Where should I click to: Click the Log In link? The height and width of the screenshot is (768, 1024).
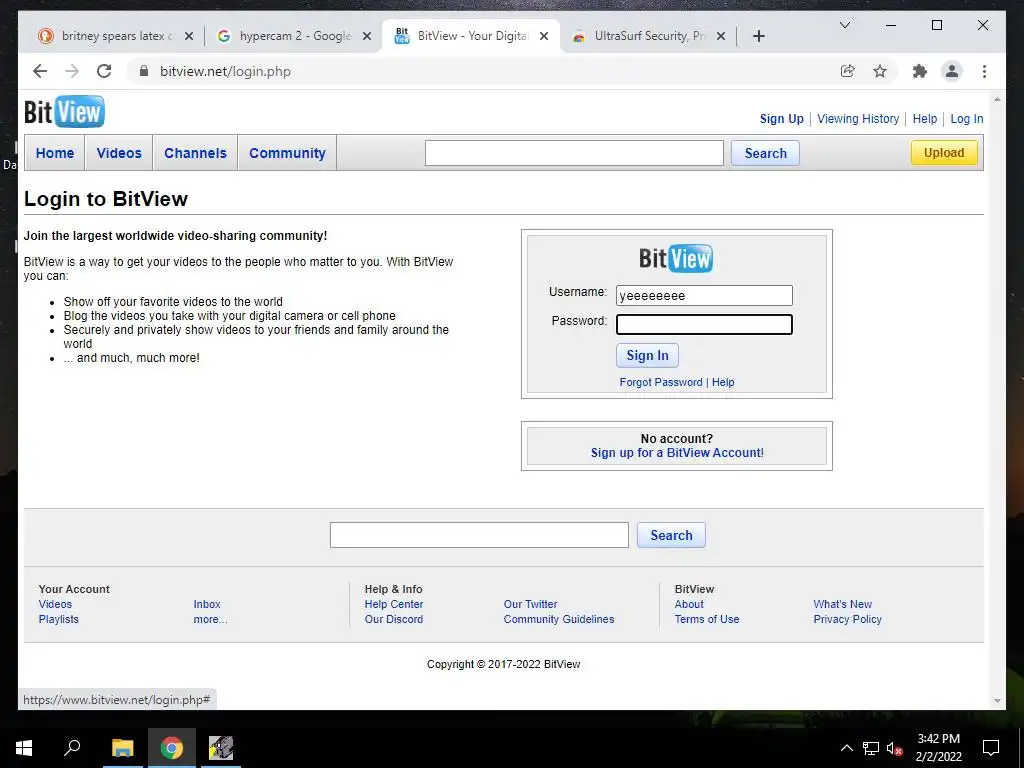click(967, 119)
